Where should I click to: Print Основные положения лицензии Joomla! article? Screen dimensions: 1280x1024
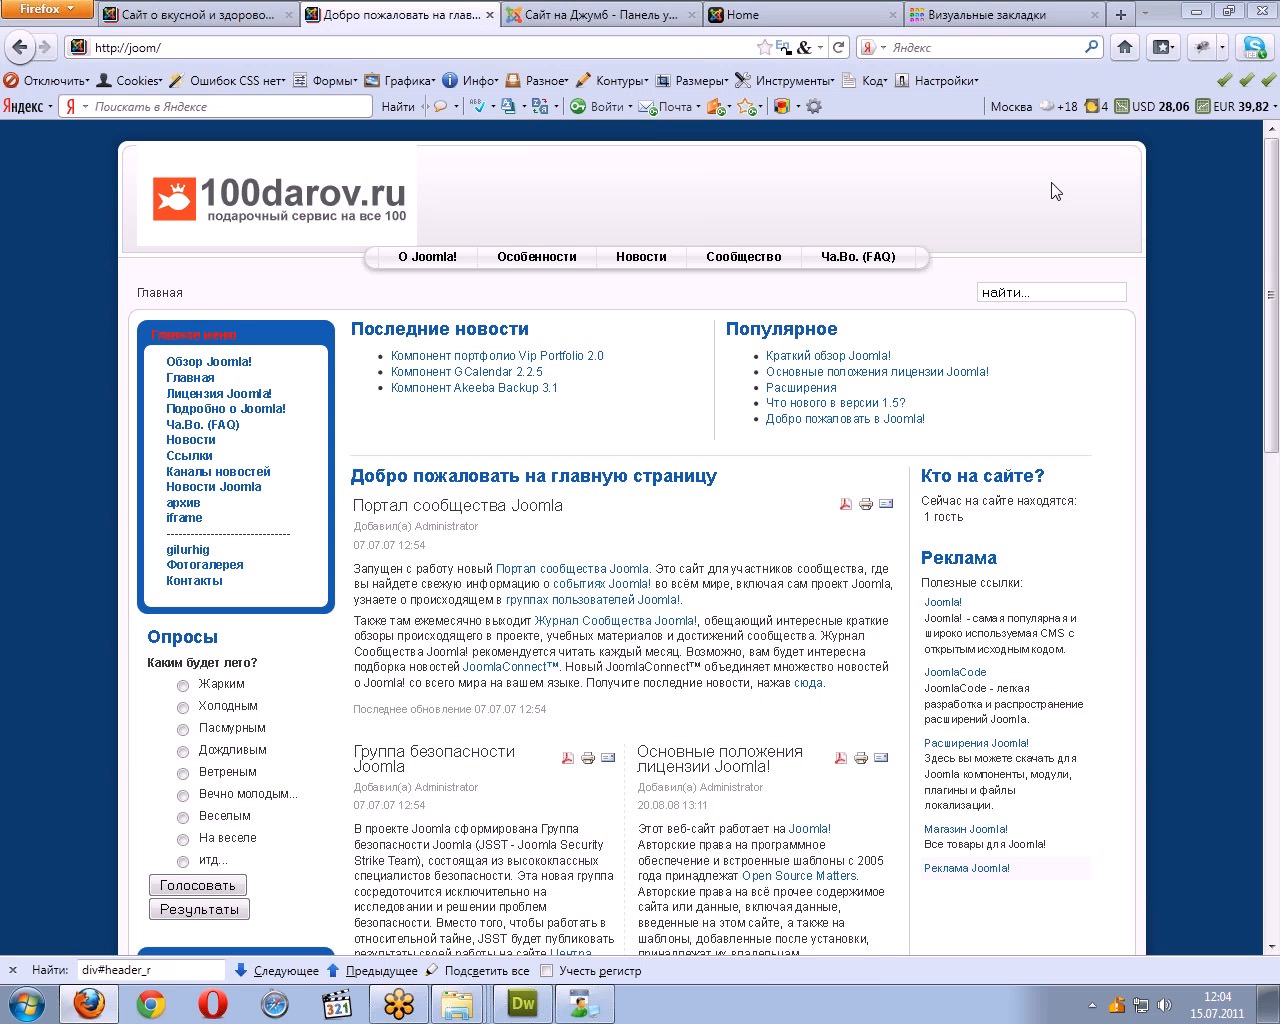(861, 758)
